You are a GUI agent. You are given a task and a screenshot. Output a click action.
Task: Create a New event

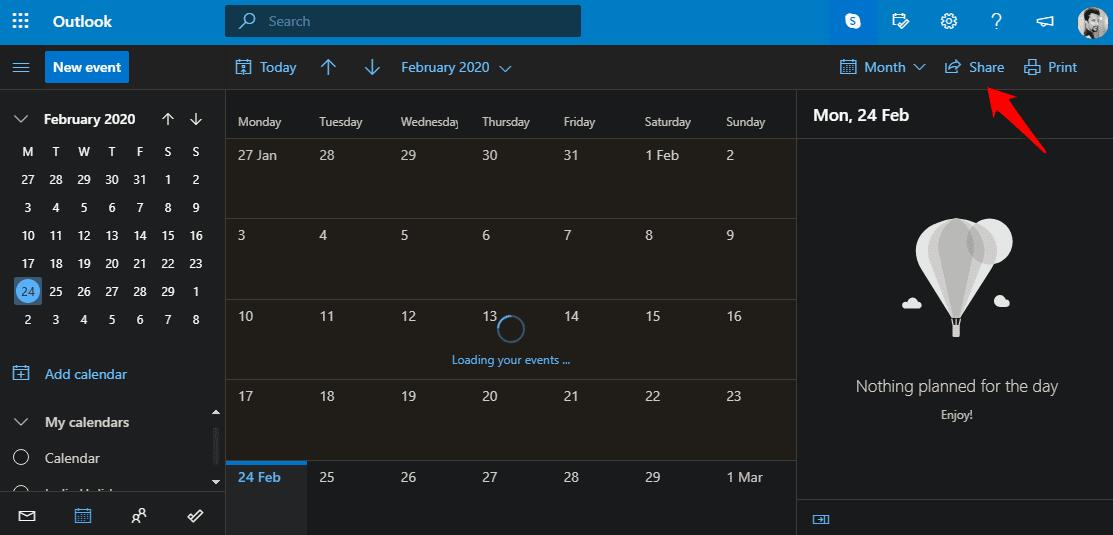pos(87,67)
